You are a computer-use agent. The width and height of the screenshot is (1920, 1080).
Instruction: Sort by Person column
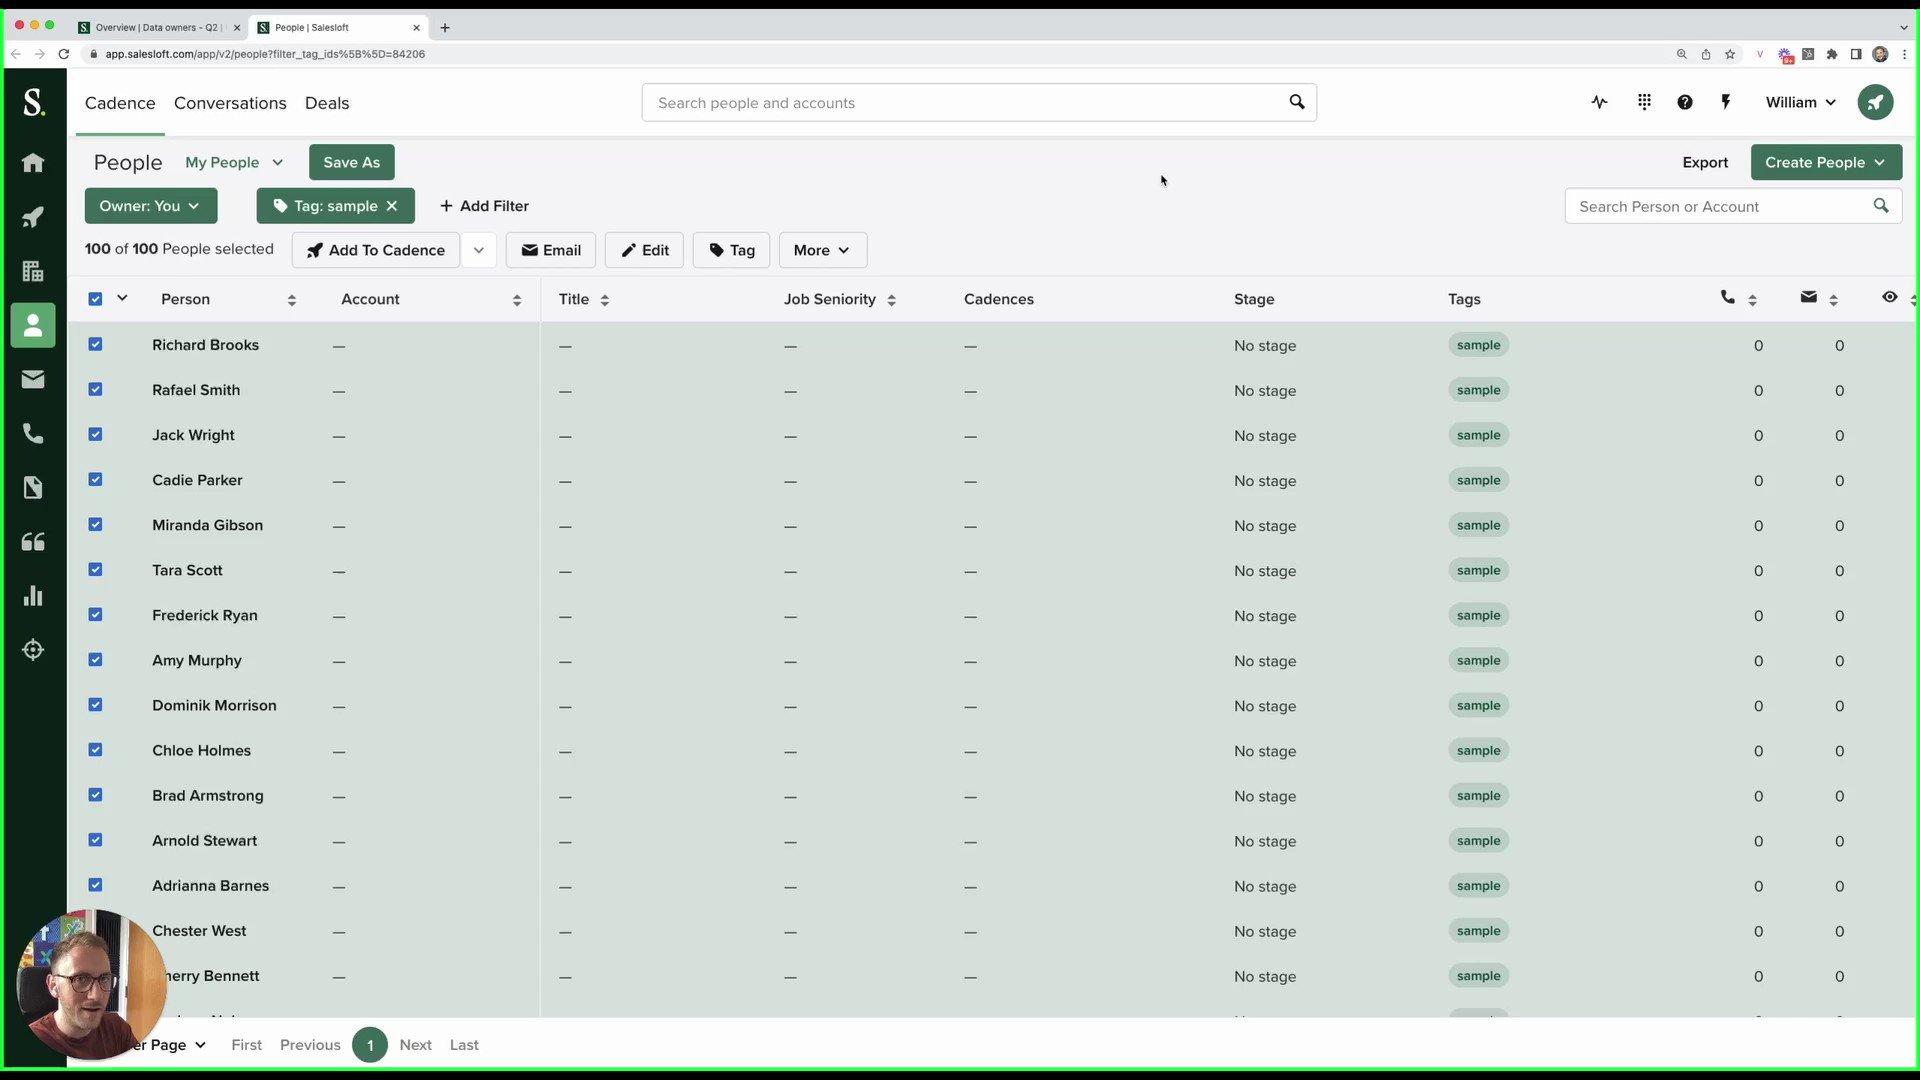click(x=292, y=300)
